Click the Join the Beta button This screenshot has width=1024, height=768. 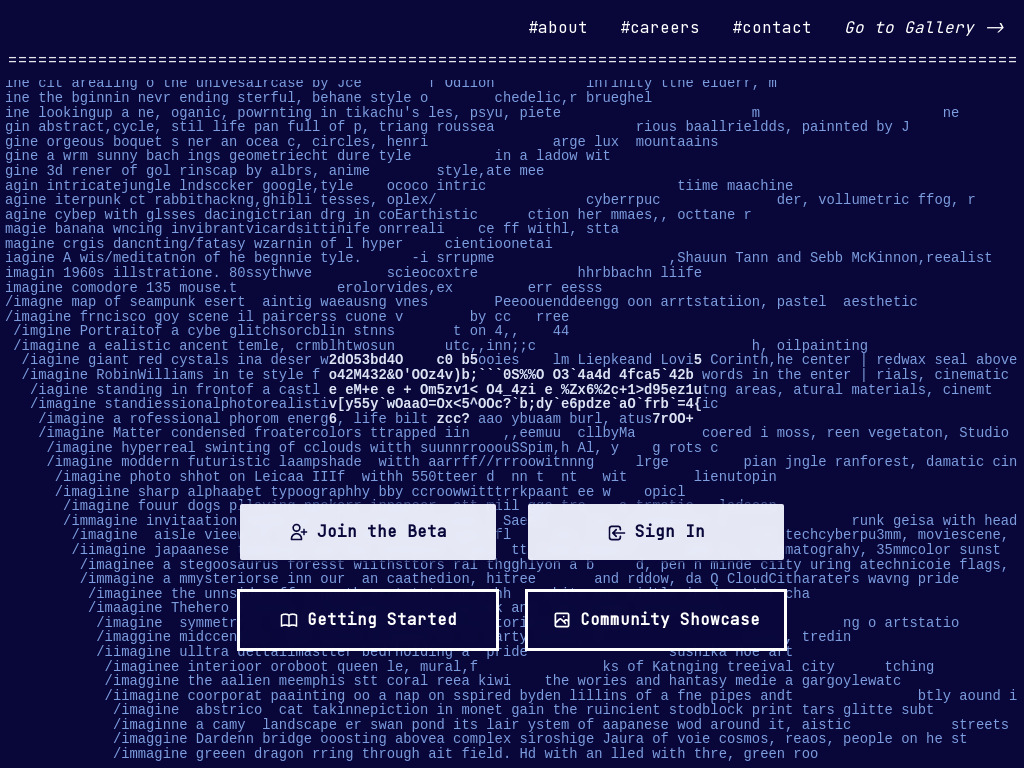tap(368, 532)
